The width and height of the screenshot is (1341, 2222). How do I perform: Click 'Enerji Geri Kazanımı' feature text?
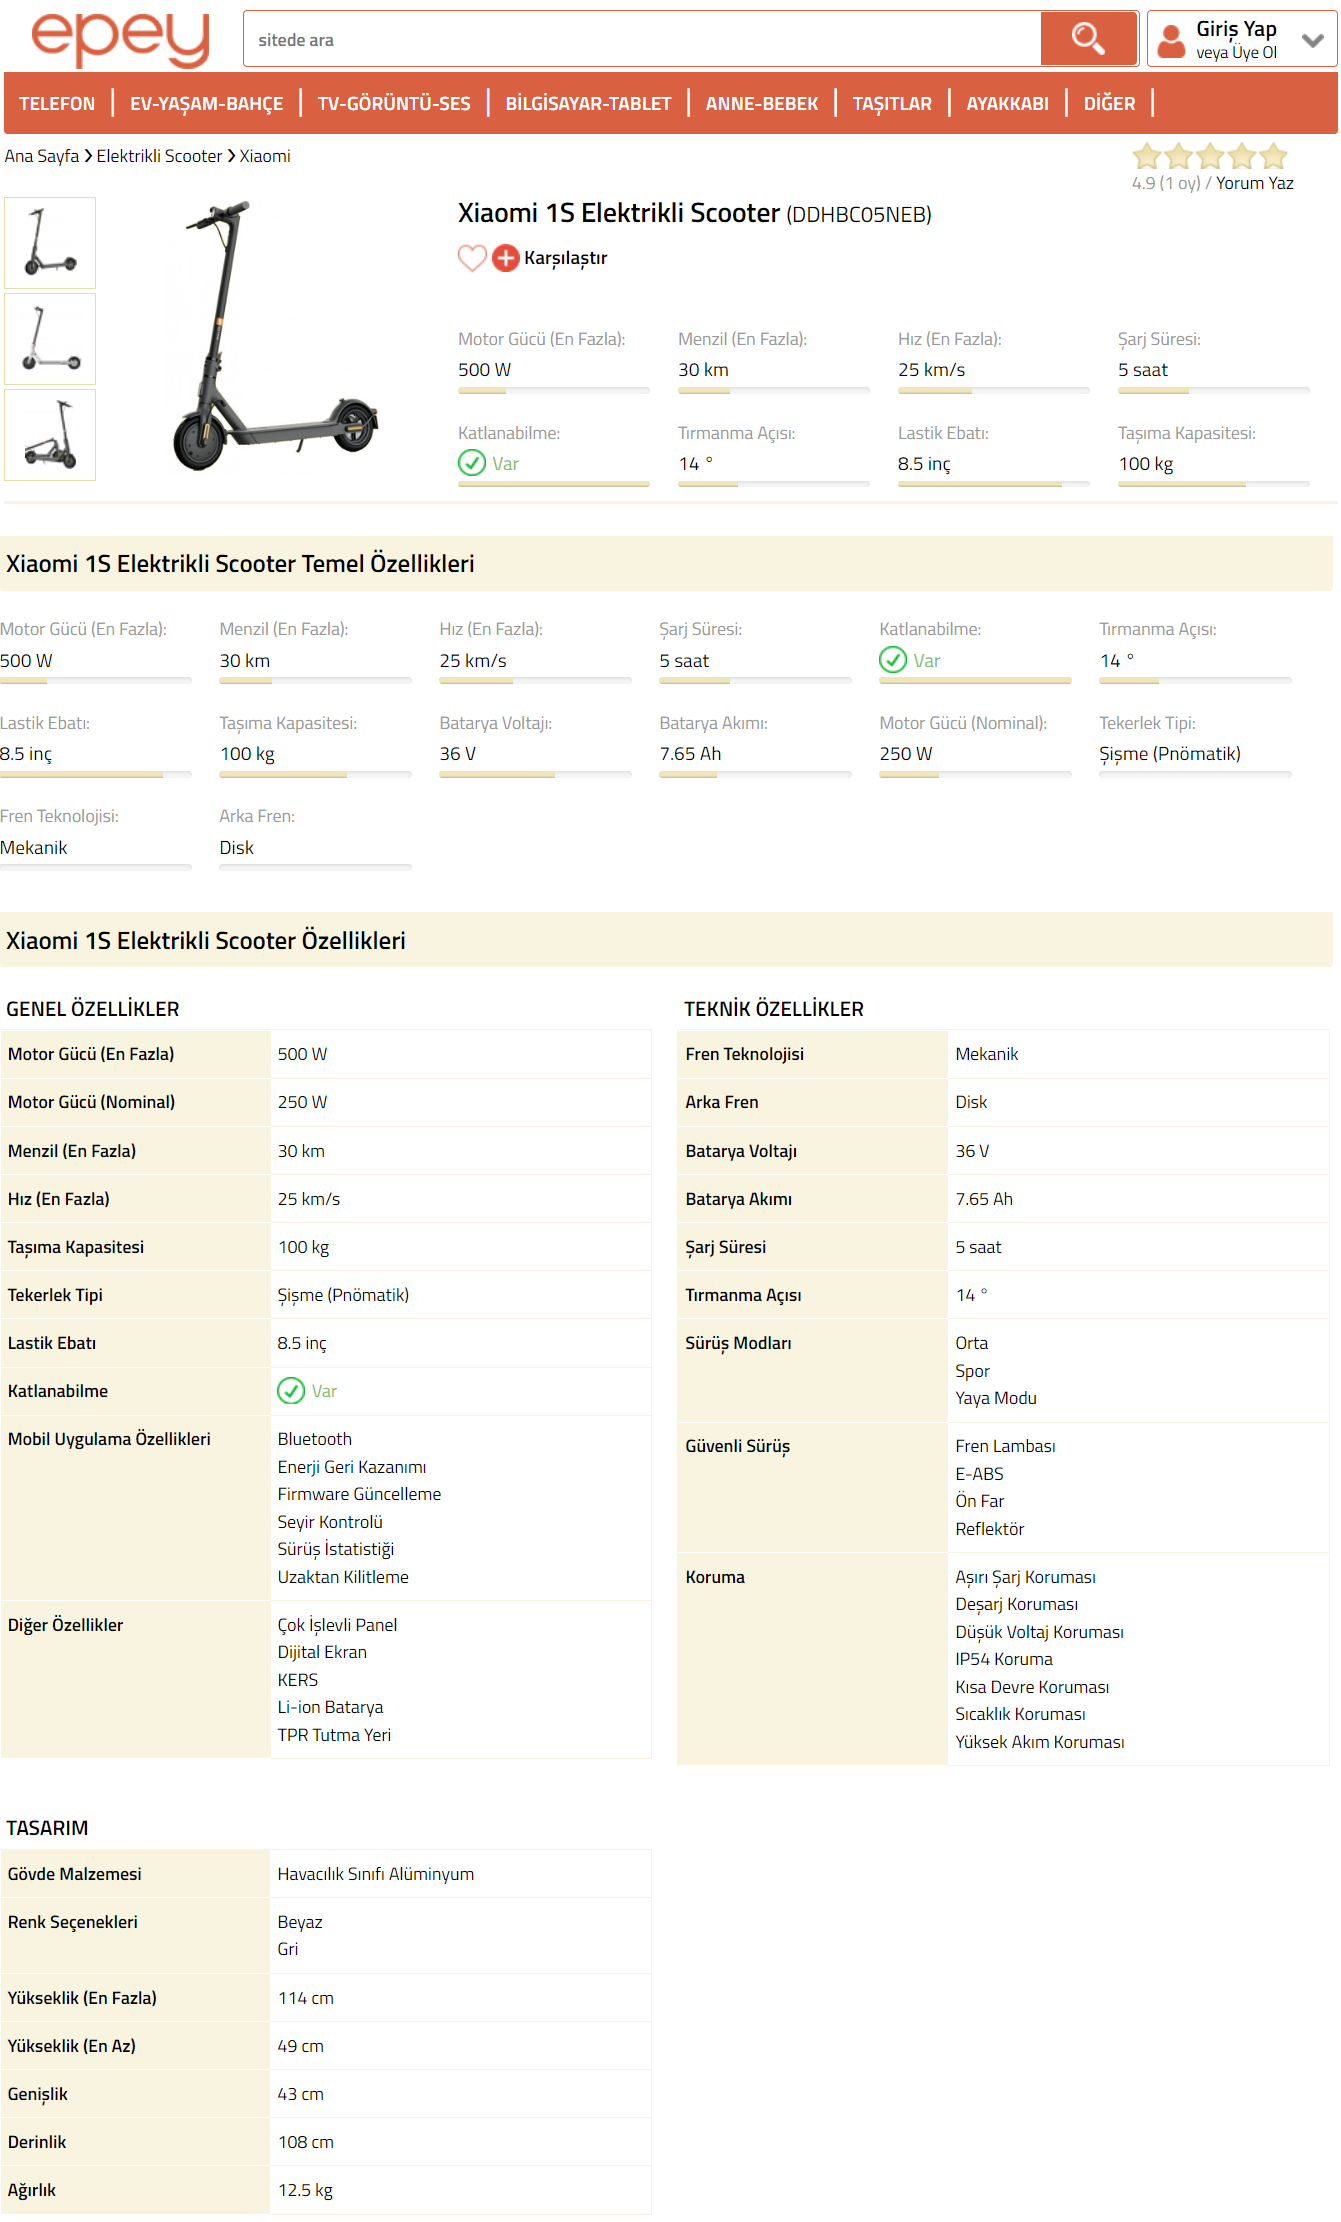click(352, 1467)
